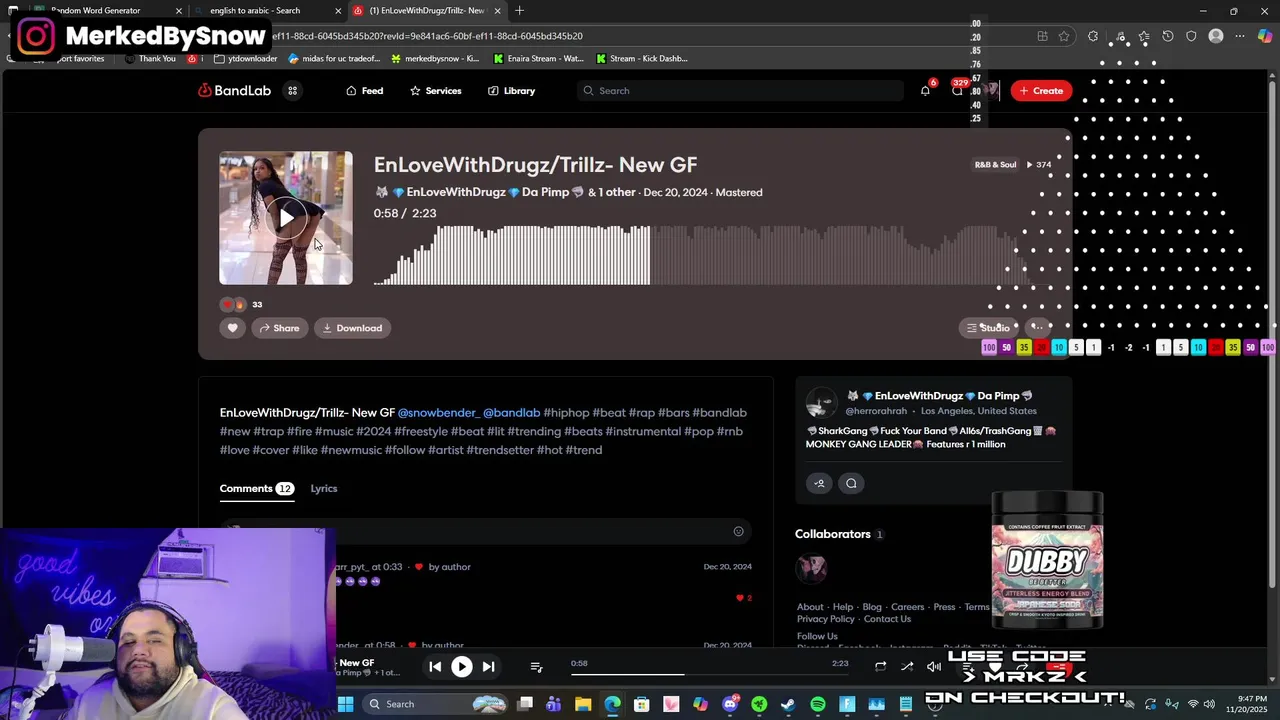This screenshot has height=720, width=1280.
Task: Open the Library page
Action: click(x=512, y=90)
